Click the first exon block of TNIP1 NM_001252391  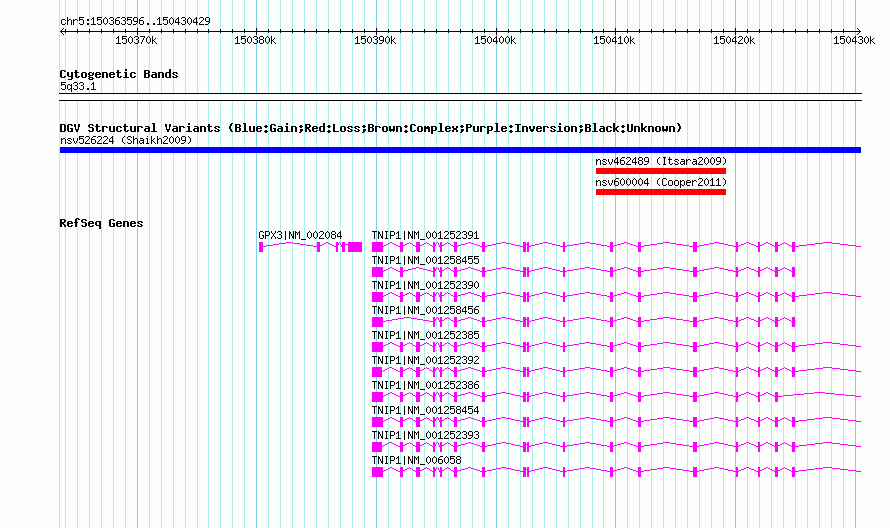click(377, 247)
